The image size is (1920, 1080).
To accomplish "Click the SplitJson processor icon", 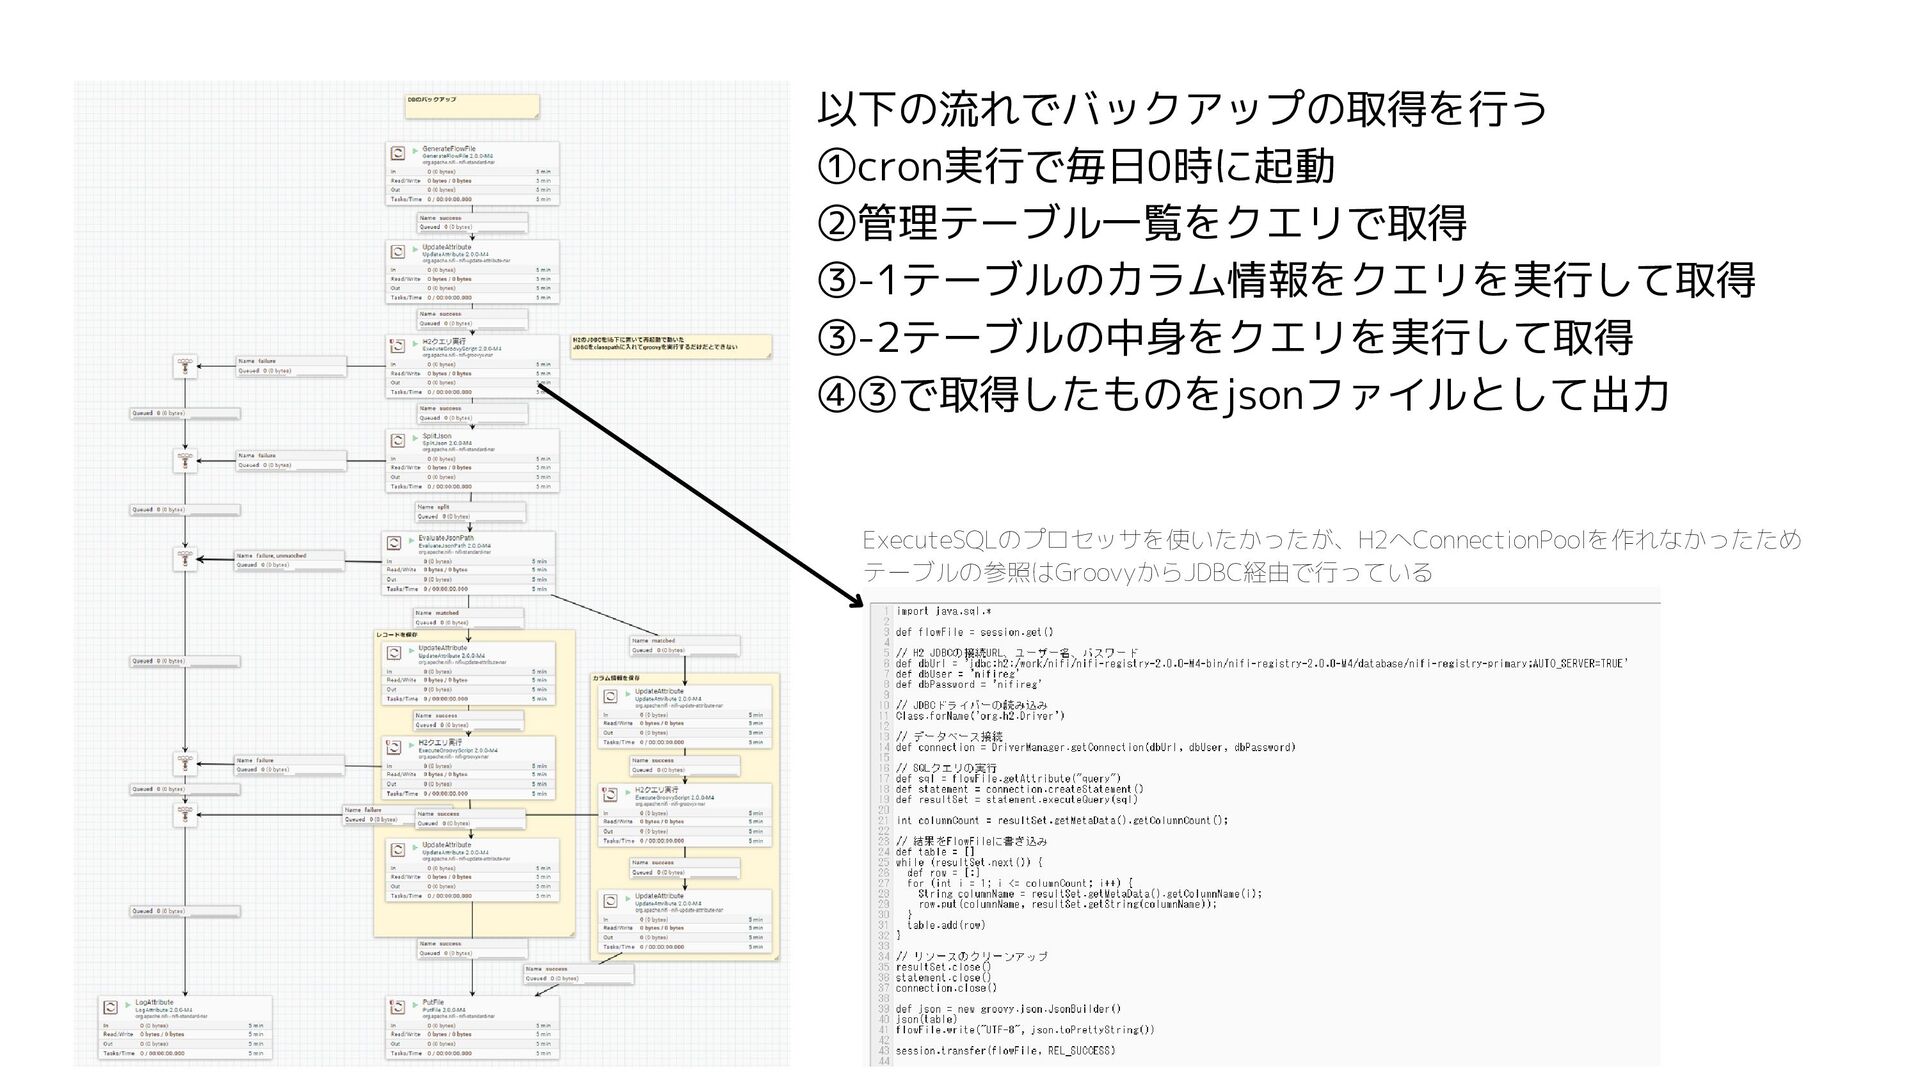I will pyautogui.click(x=398, y=441).
